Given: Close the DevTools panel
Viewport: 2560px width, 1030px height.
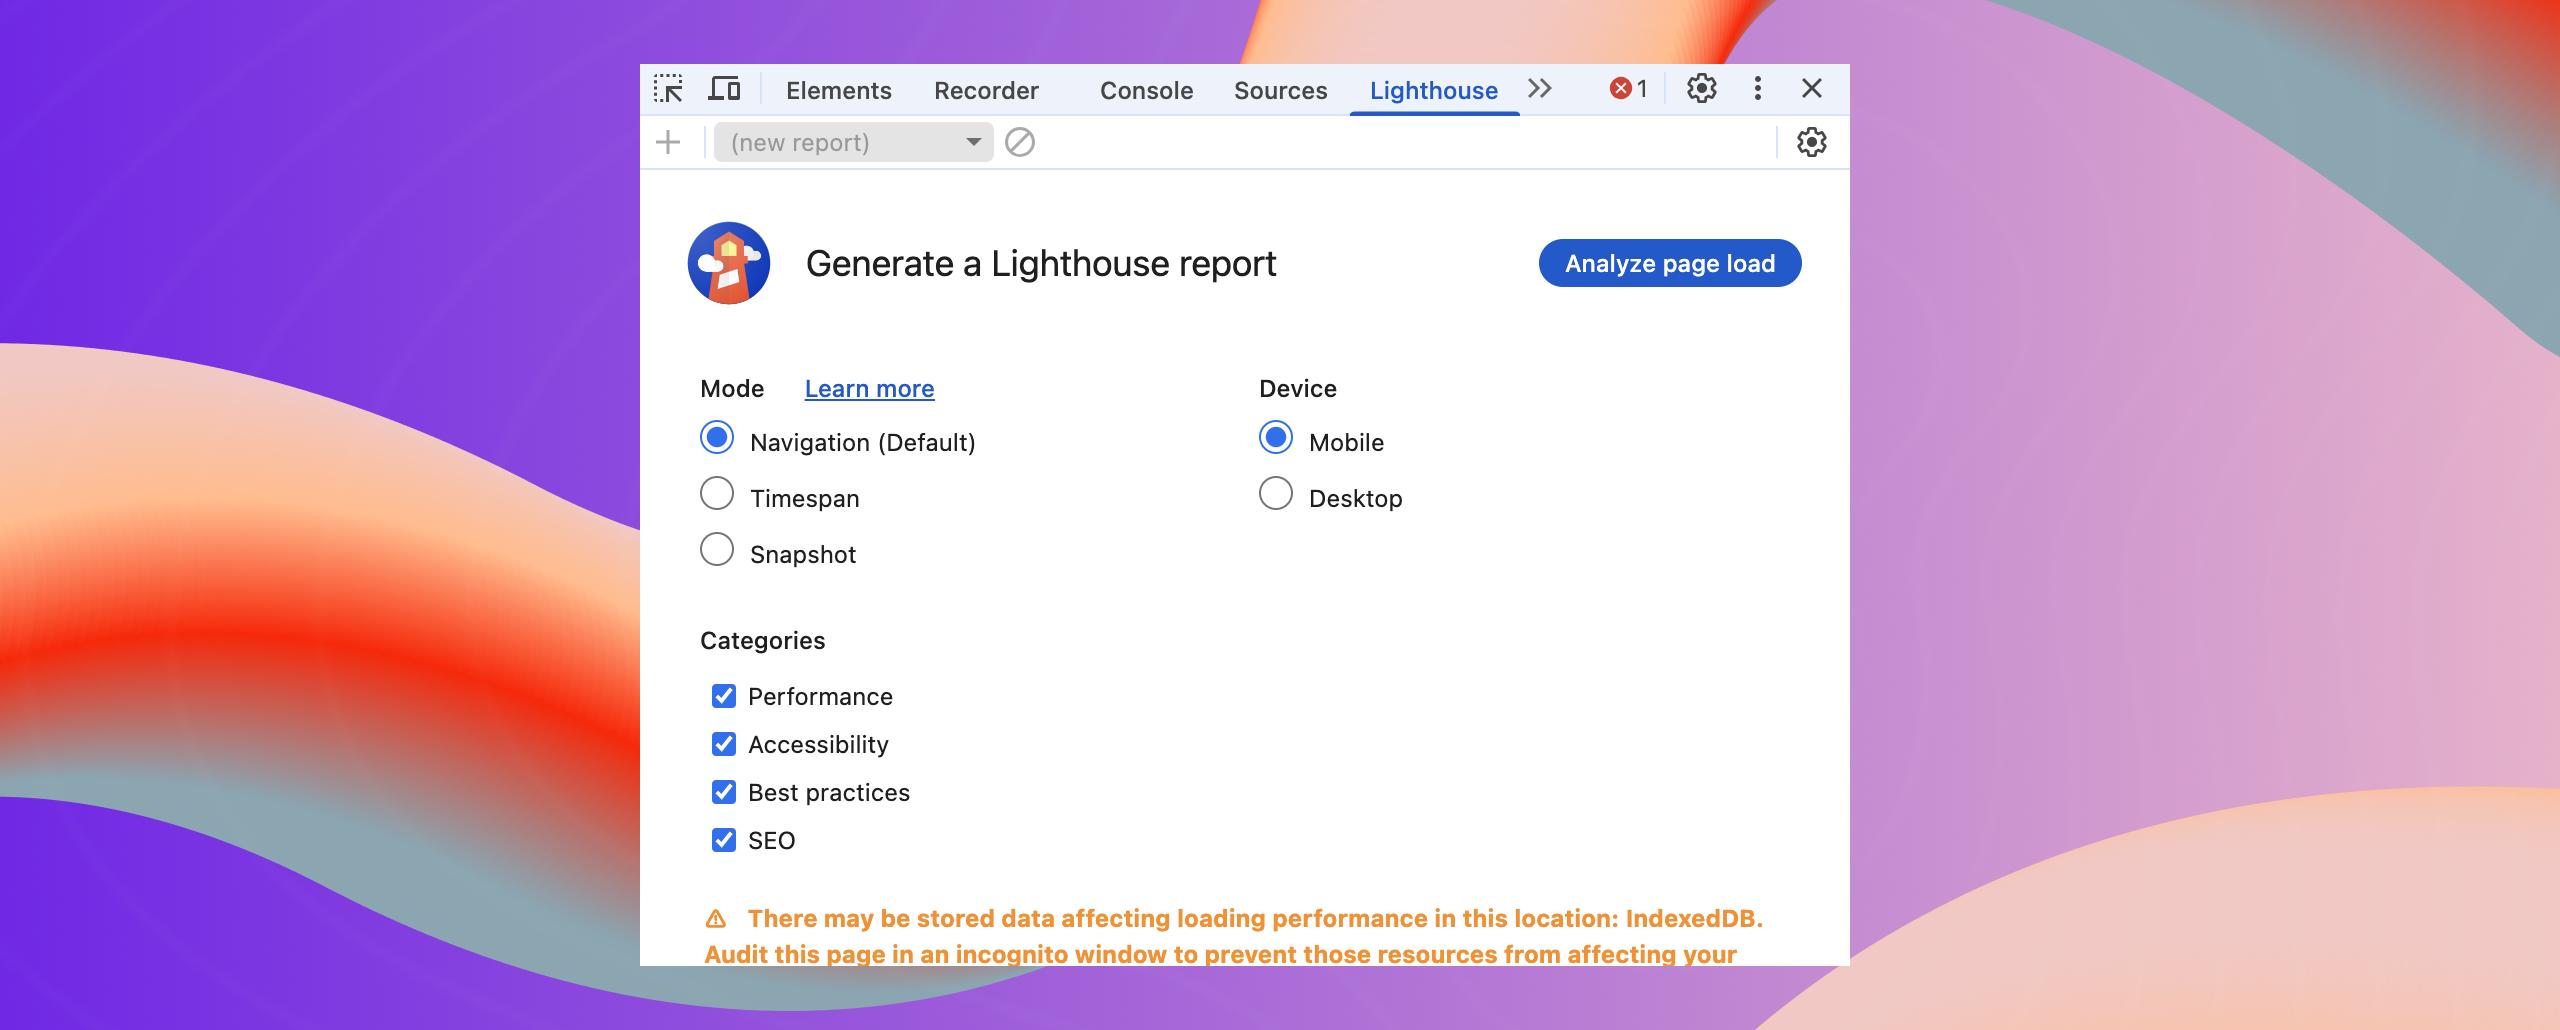Looking at the screenshot, I should pyautogui.click(x=1811, y=89).
